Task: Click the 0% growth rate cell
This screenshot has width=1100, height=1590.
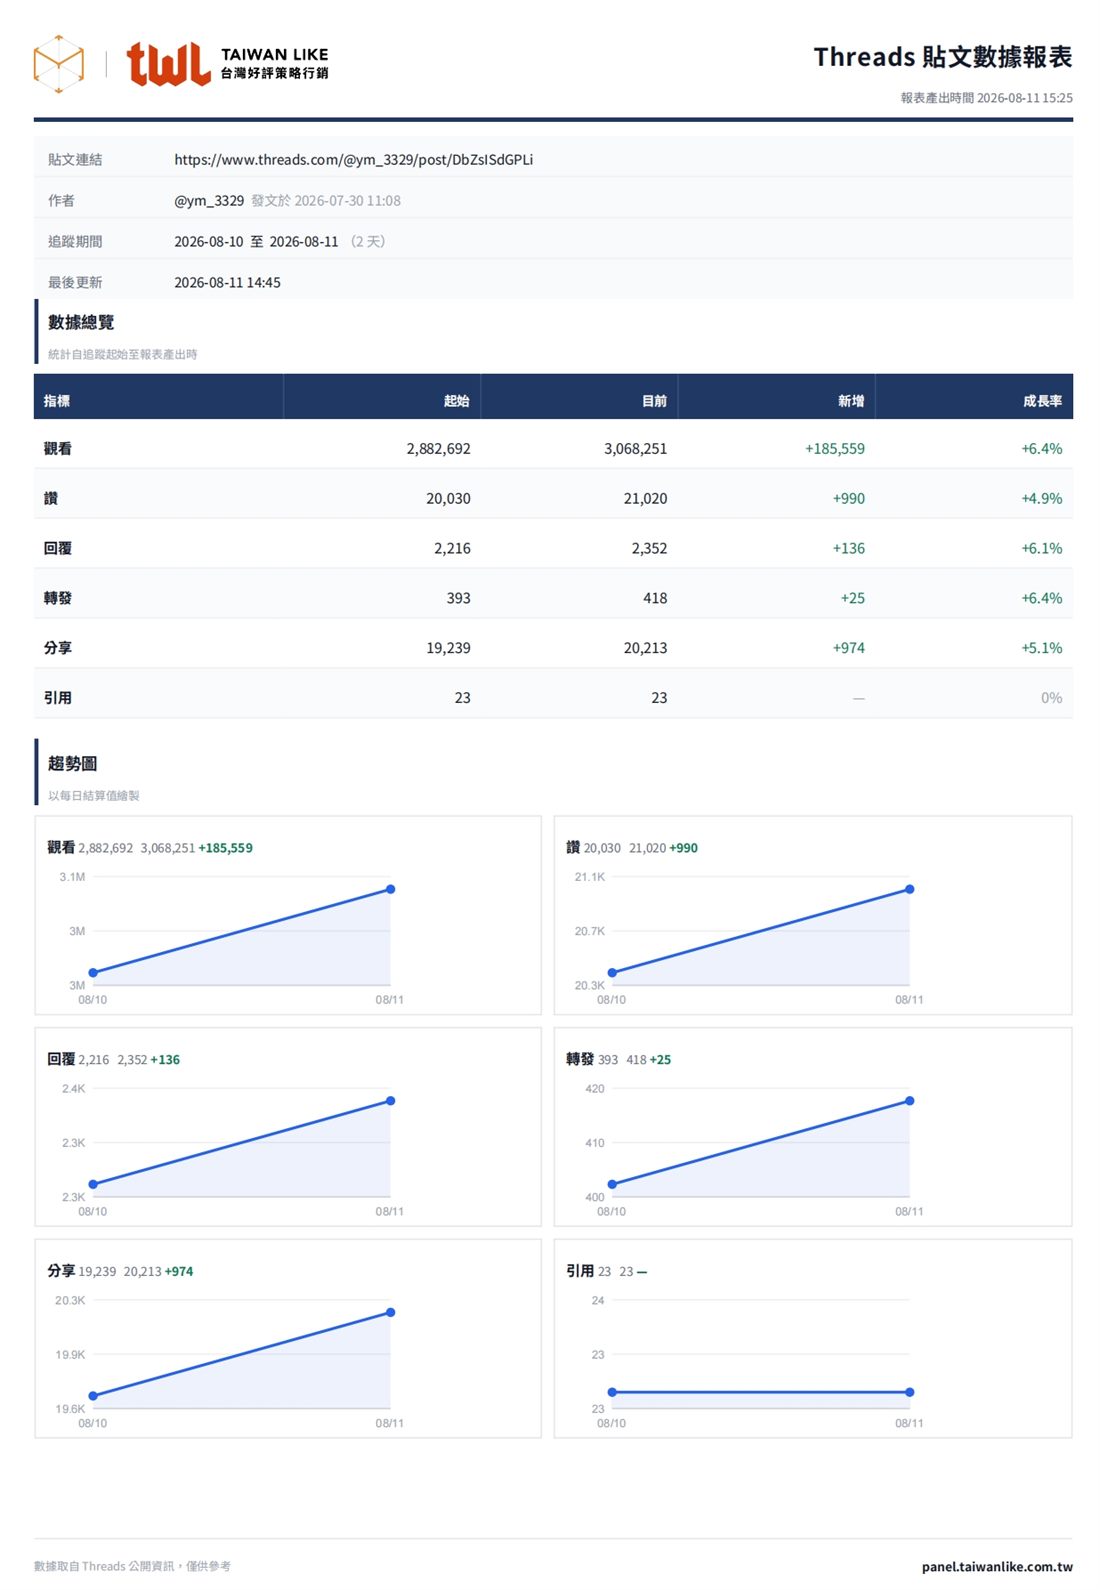Action: 1051,698
